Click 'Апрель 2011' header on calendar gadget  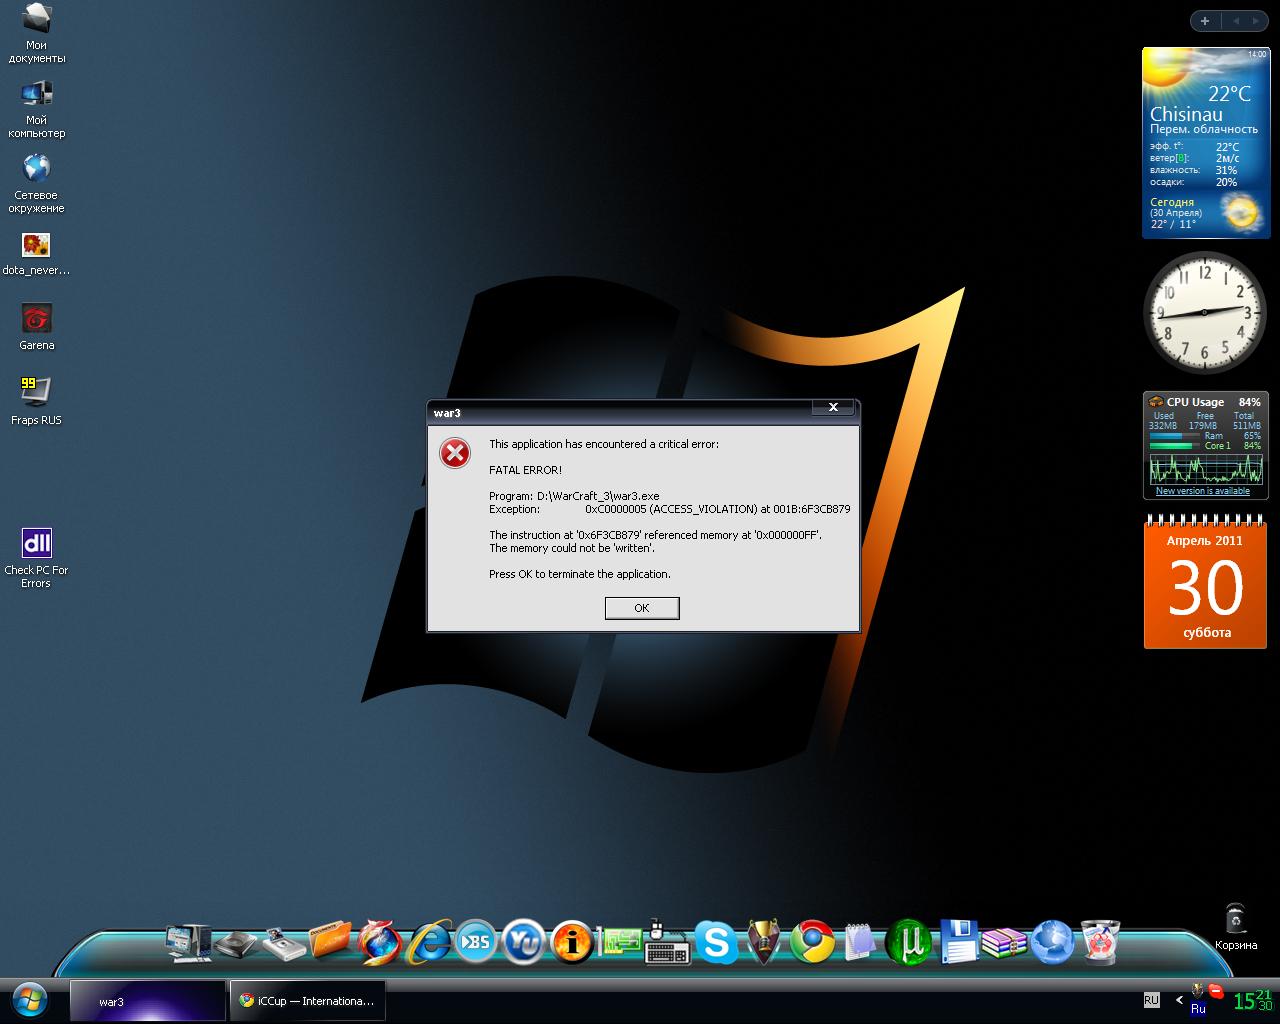coord(1205,540)
